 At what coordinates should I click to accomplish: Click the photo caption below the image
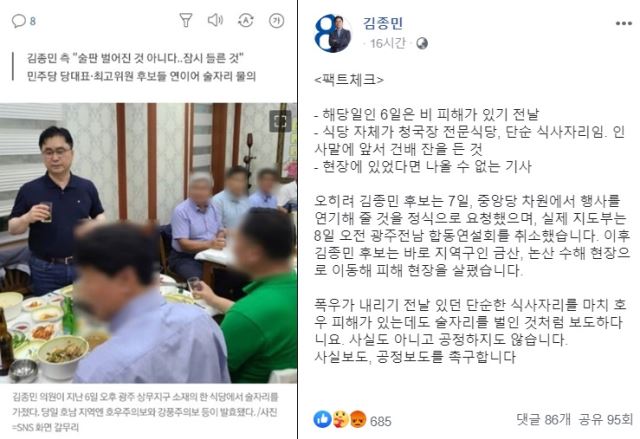pos(145,412)
